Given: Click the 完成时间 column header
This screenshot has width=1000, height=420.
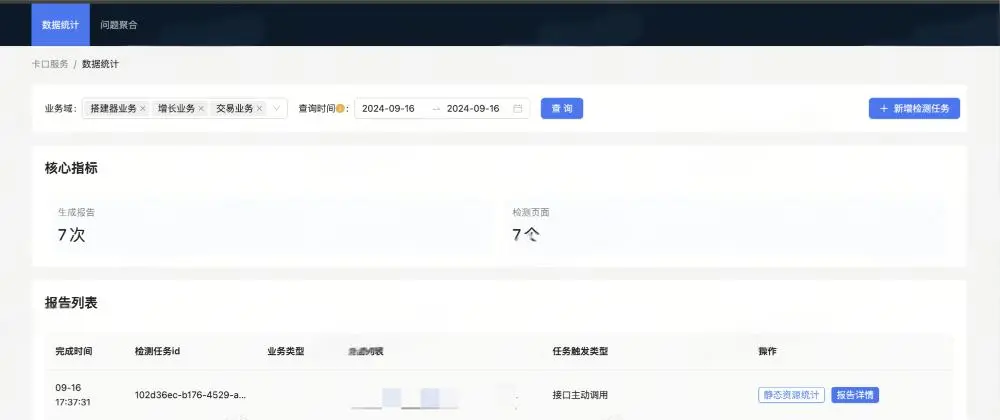Looking at the screenshot, I should point(74,351).
